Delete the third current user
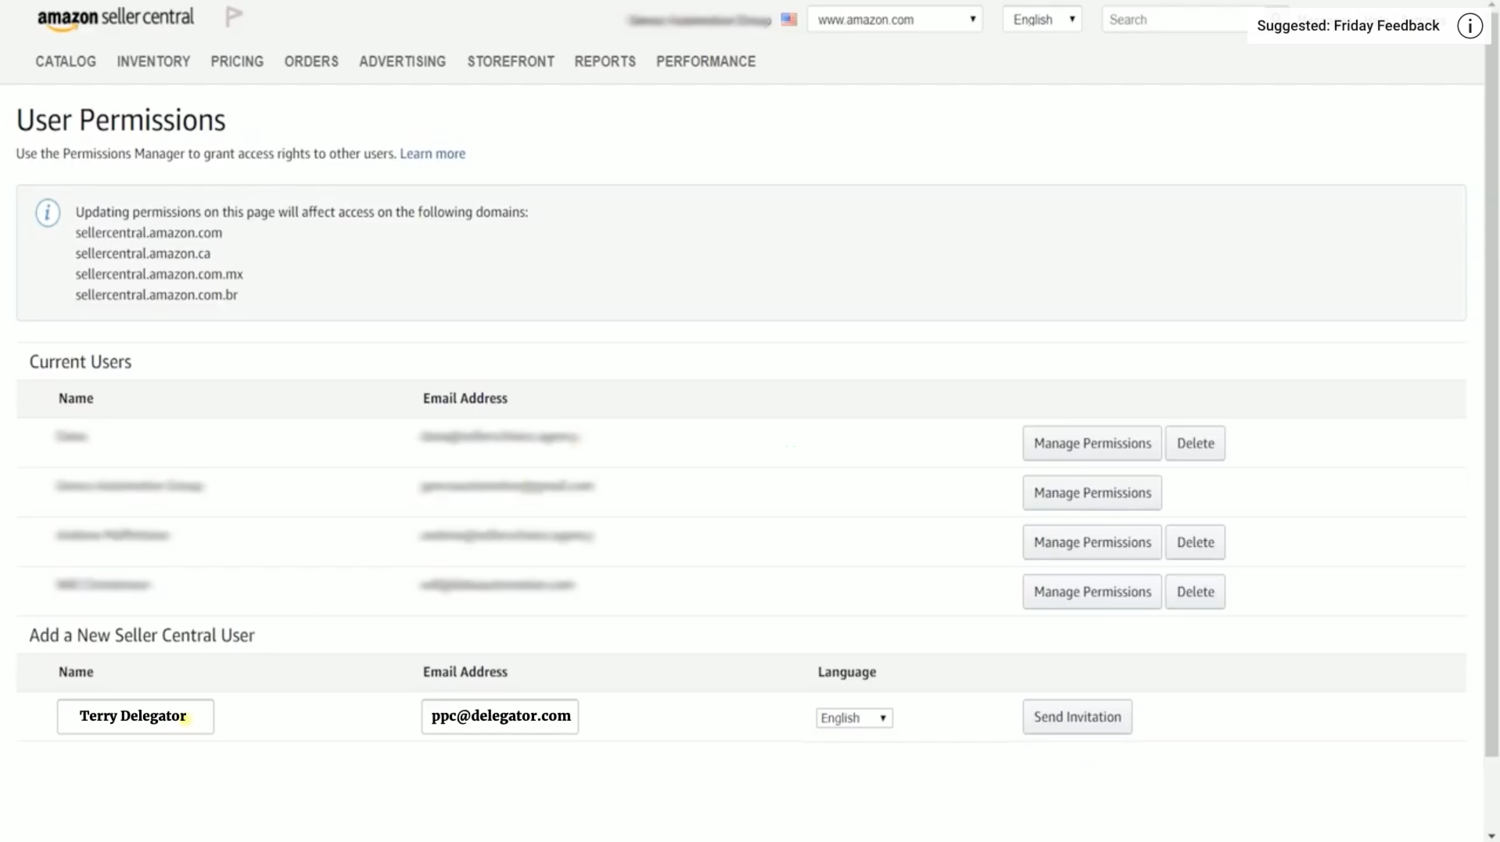 point(1195,542)
